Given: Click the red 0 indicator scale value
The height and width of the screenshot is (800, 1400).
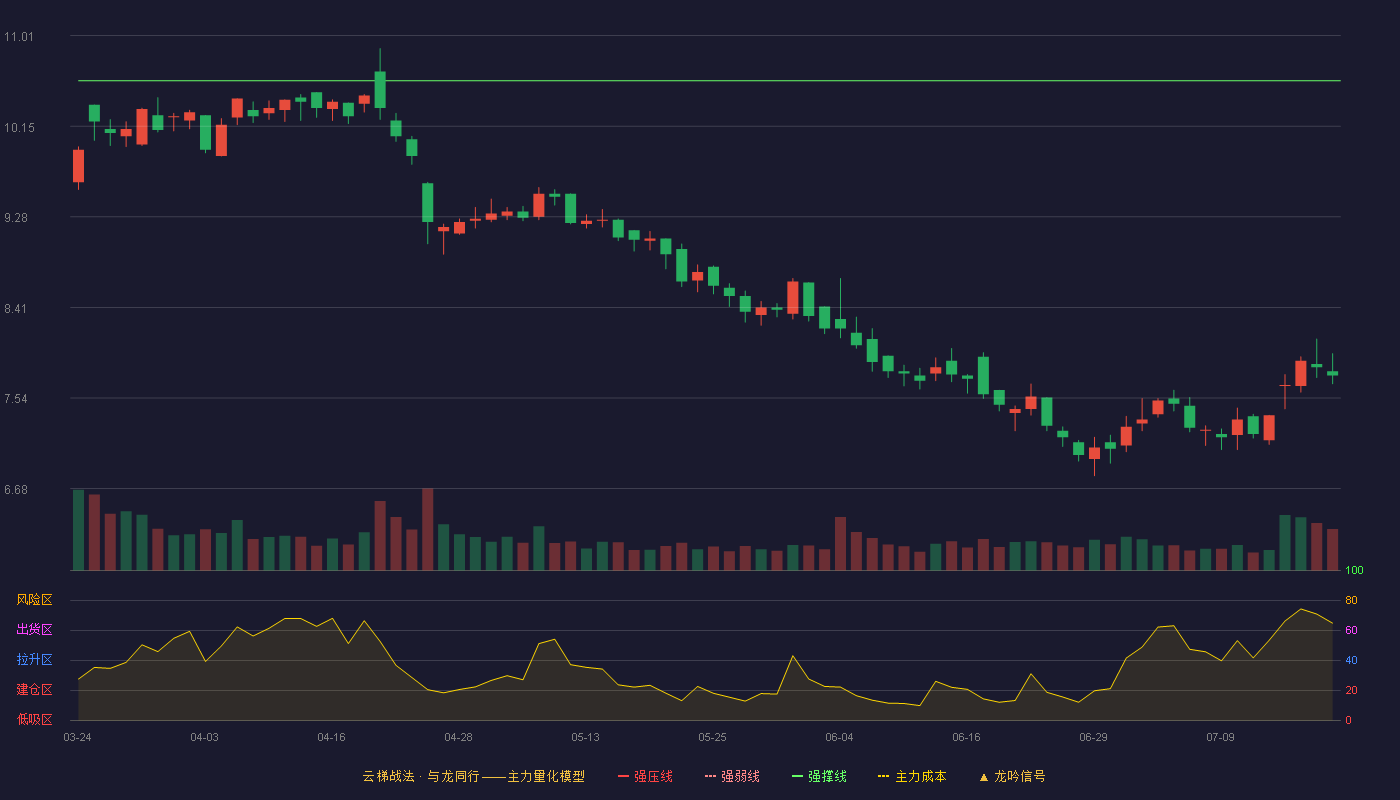Looking at the screenshot, I should pyautogui.click(x=1348, y=720).
